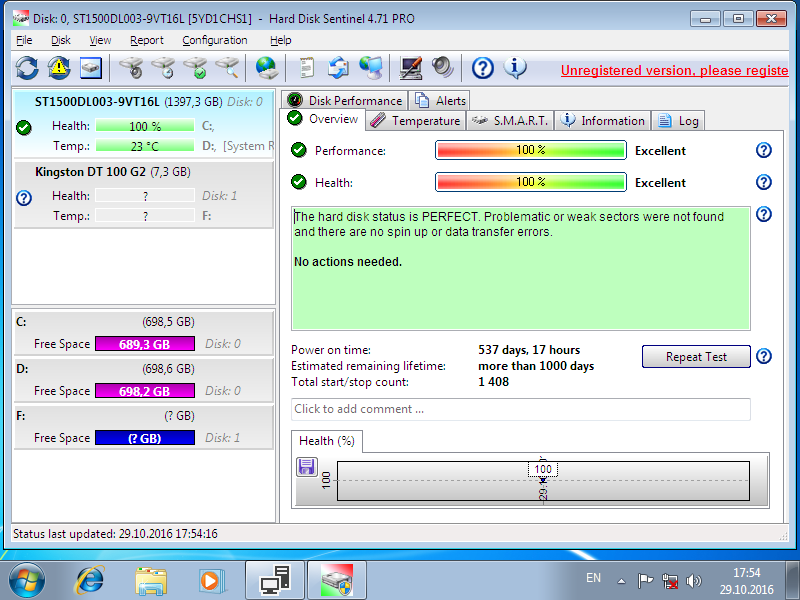Click the '537 days, 17 hours' power on value
Image resolution: width=800 pixels, height=600 pixels.
click(529, 350)
